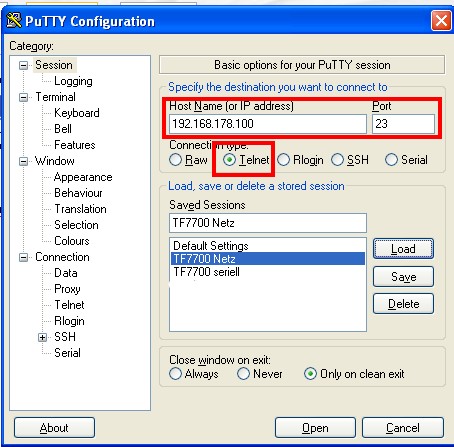Collapse the Terminal tree node
Viewport: 454px width, 447px height.
coord(23,97)
